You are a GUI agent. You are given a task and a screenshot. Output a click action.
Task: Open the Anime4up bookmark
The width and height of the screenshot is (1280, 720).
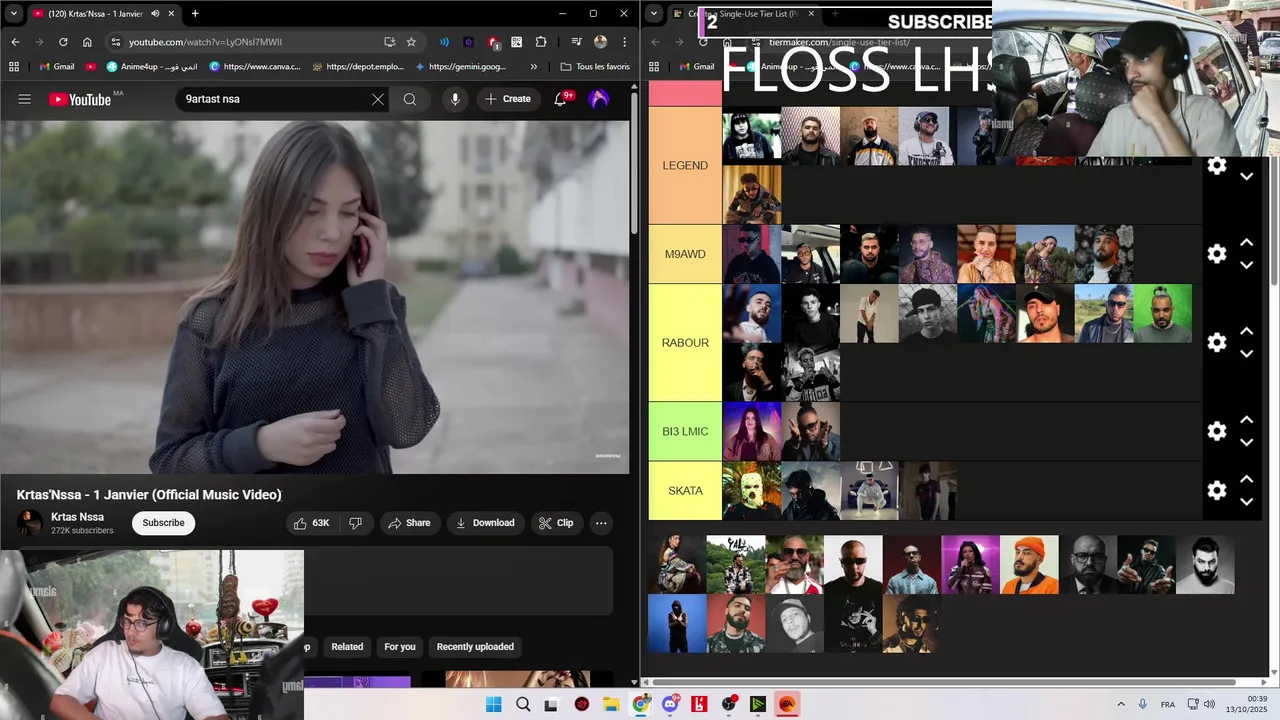tap(152, 67)
